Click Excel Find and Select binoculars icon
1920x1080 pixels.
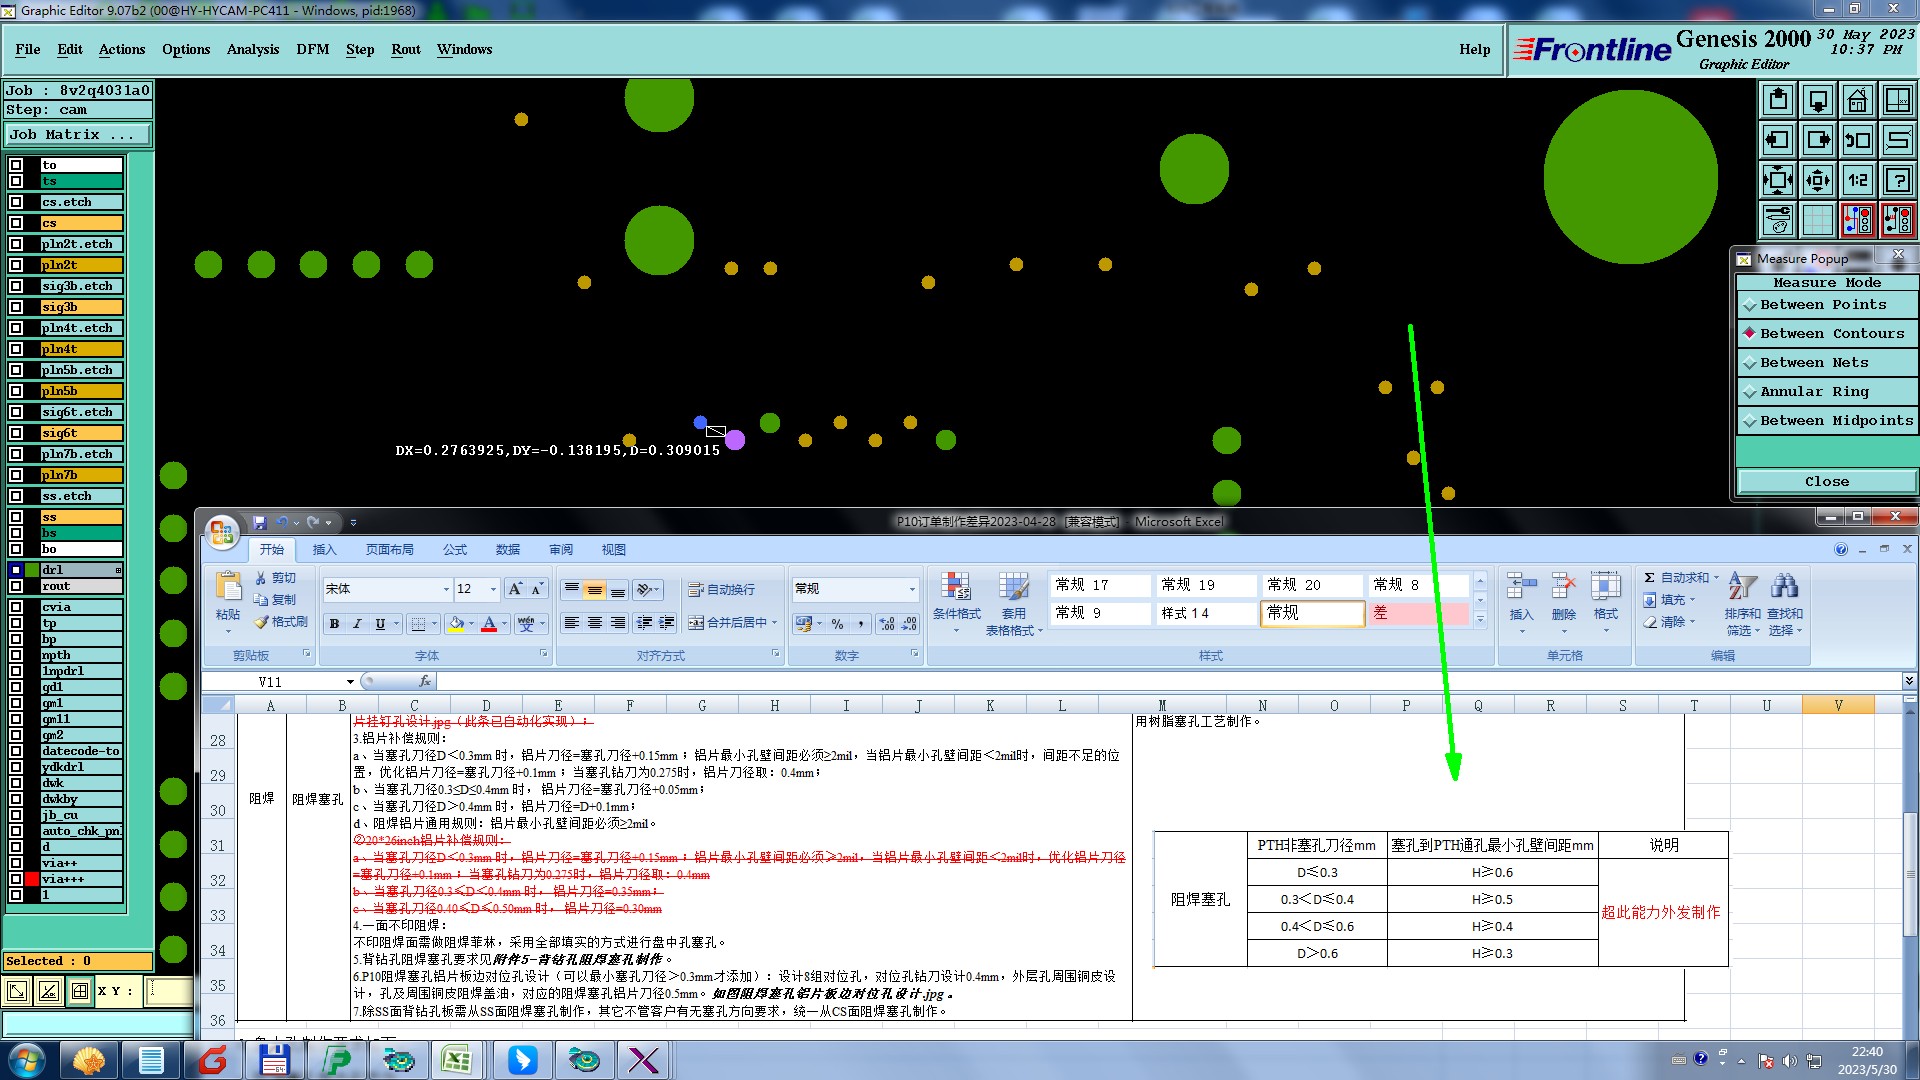point(1784,586)
